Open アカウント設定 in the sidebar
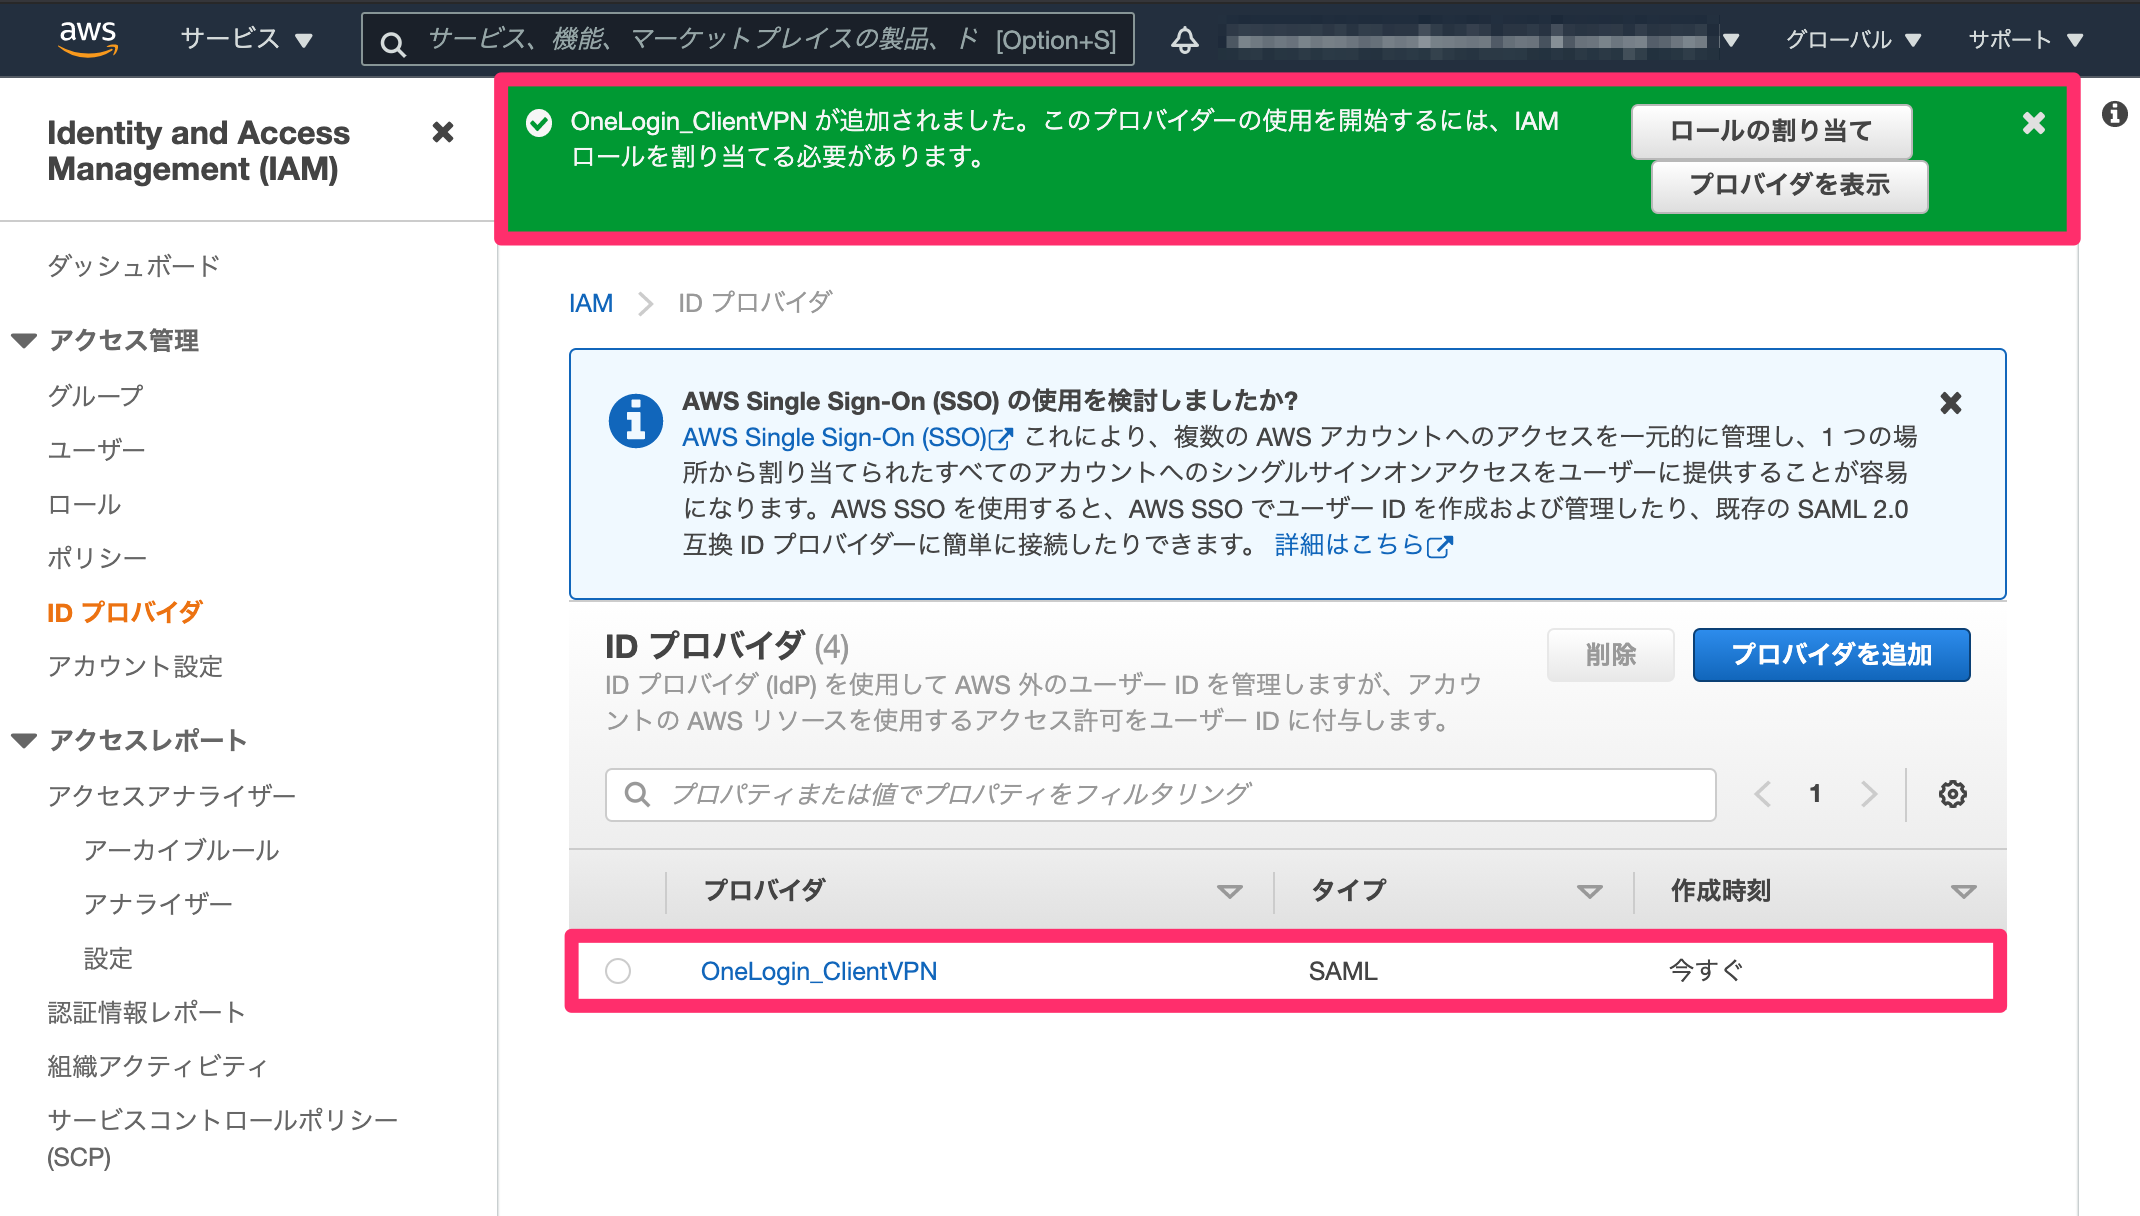Image resolution: width=2140 pixels, height=1216 pixels. [135, 666]
